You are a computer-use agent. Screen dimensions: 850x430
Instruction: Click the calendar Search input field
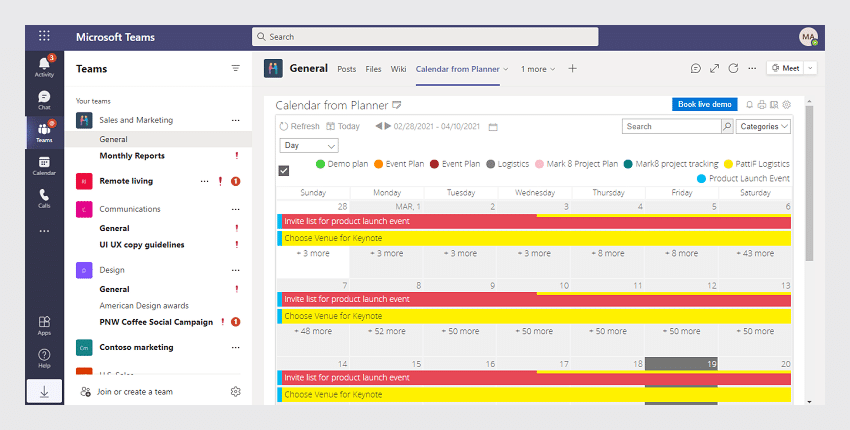click(x=672, y=126)
